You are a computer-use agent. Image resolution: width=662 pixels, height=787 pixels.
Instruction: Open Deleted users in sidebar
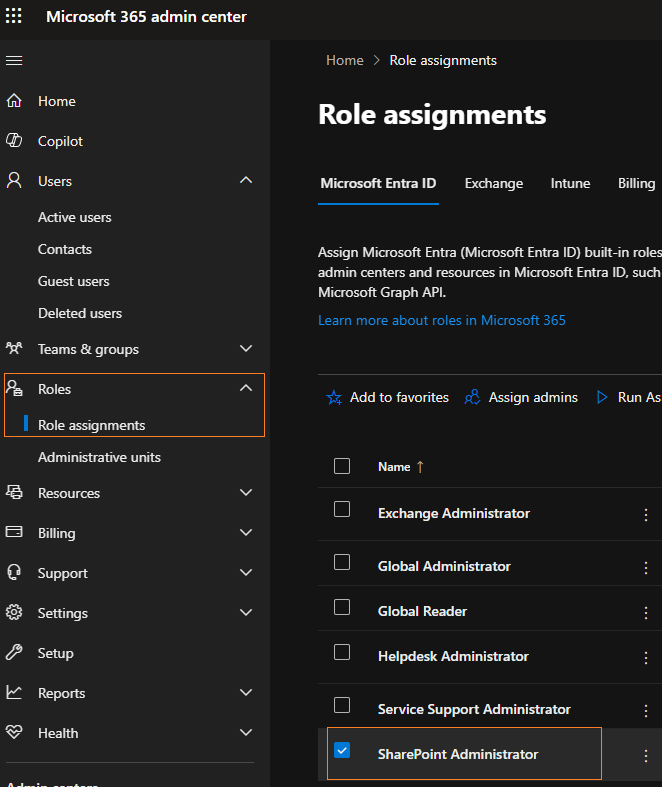point(80,314)
